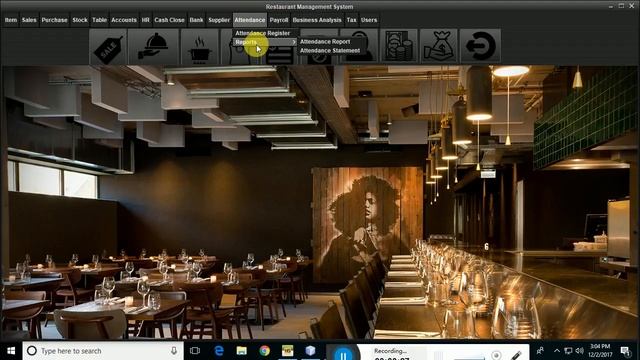The image size is (640, 360).
Task: Open the Business Analysis menu
Action: [317, 20]
